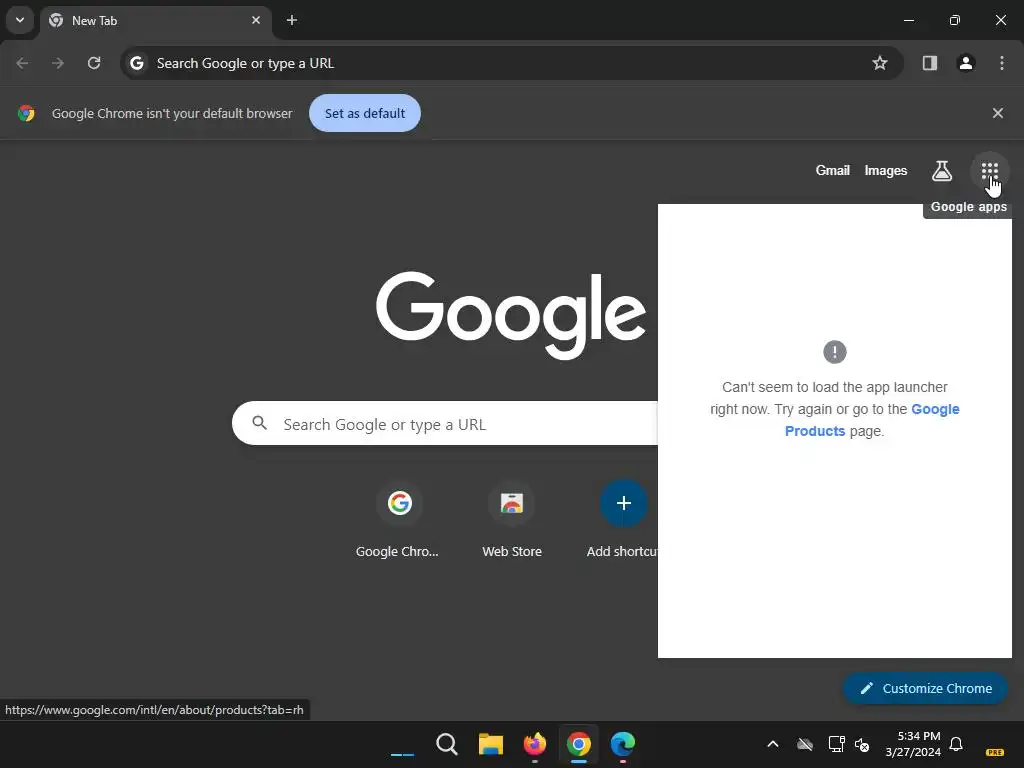Open the network display tray icon

(836, 744)
